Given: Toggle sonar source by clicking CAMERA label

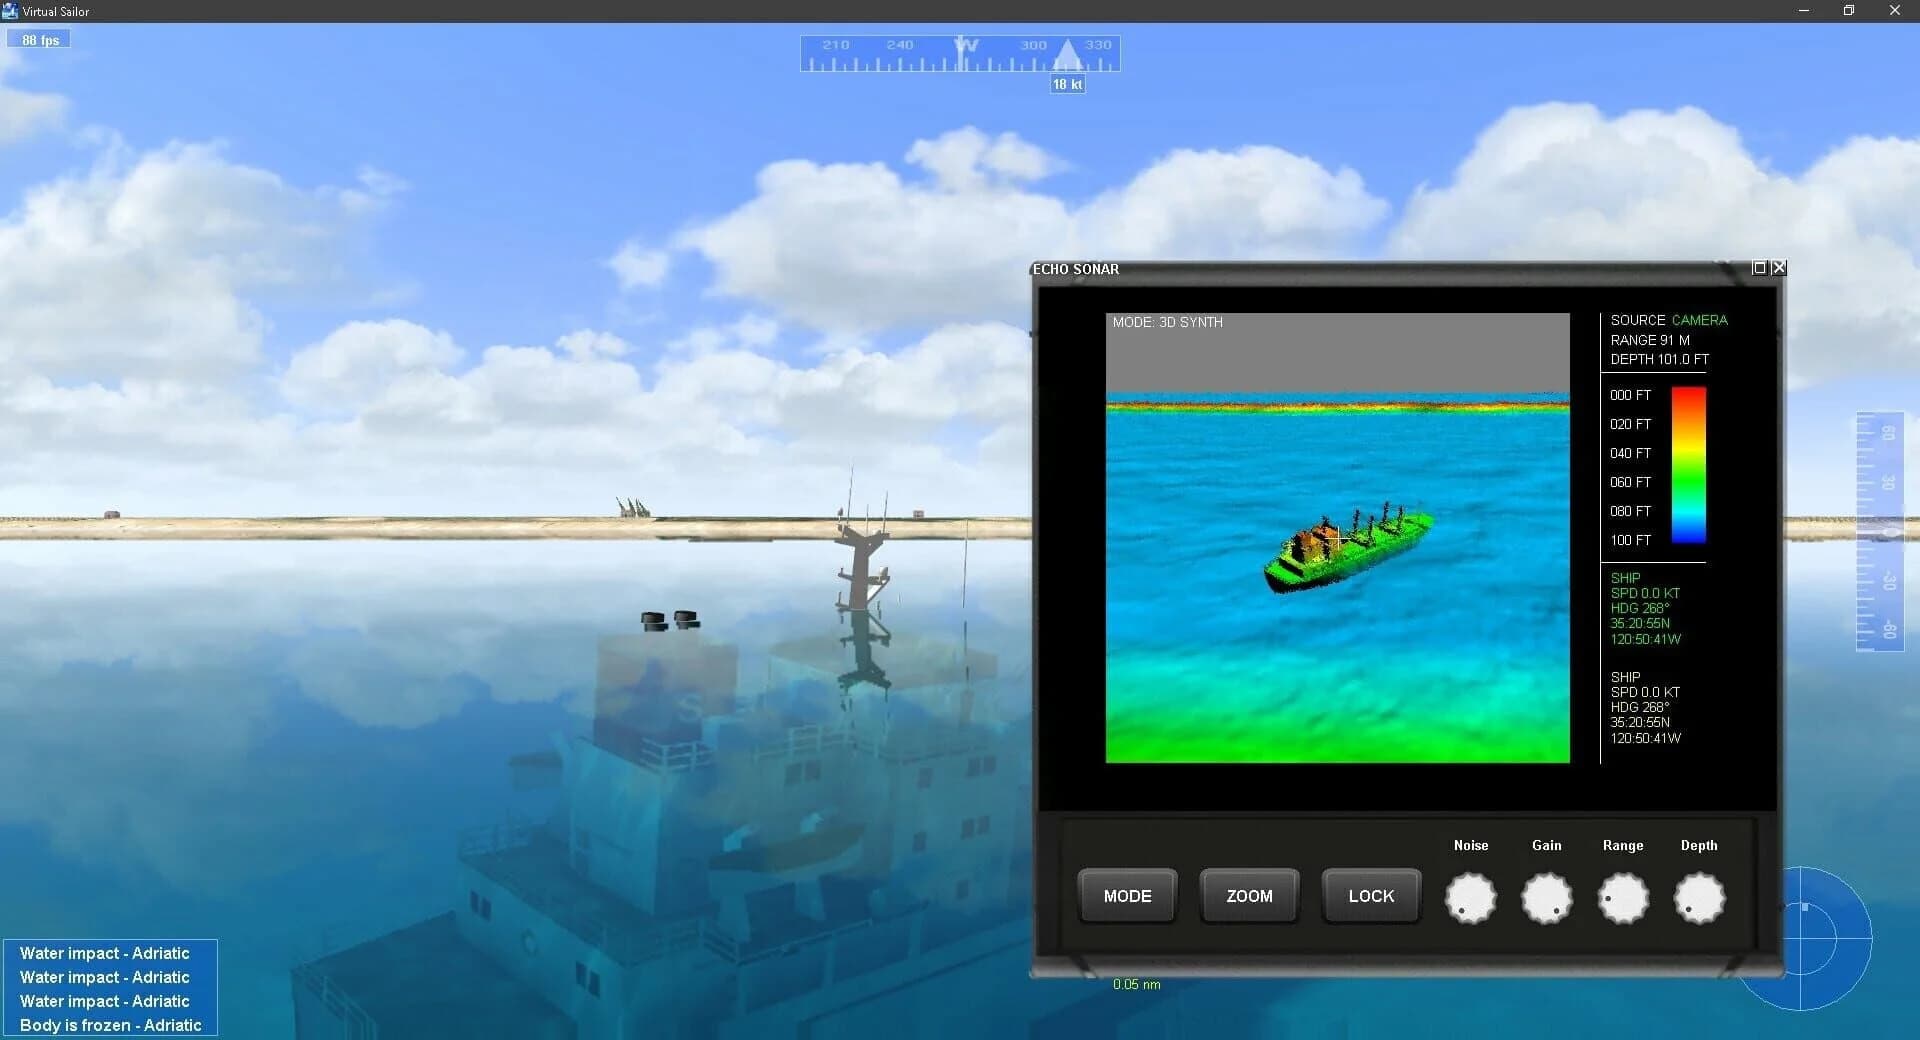Looking at the screenshot, I should (x=1700, y=320).
